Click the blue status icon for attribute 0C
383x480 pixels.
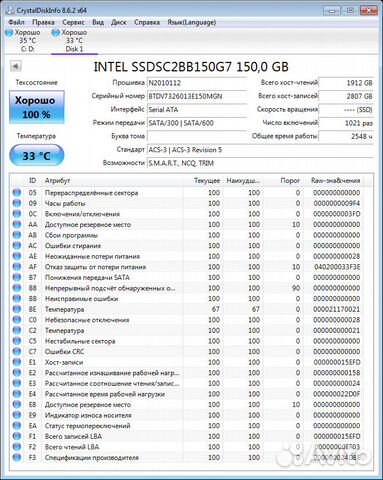[x=17, y=214]
